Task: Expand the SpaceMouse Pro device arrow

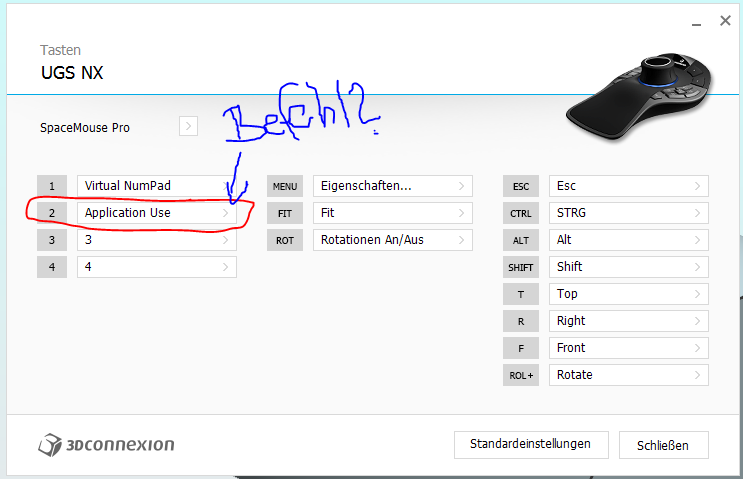Action: pyautogui.click(x=188, y=127)
